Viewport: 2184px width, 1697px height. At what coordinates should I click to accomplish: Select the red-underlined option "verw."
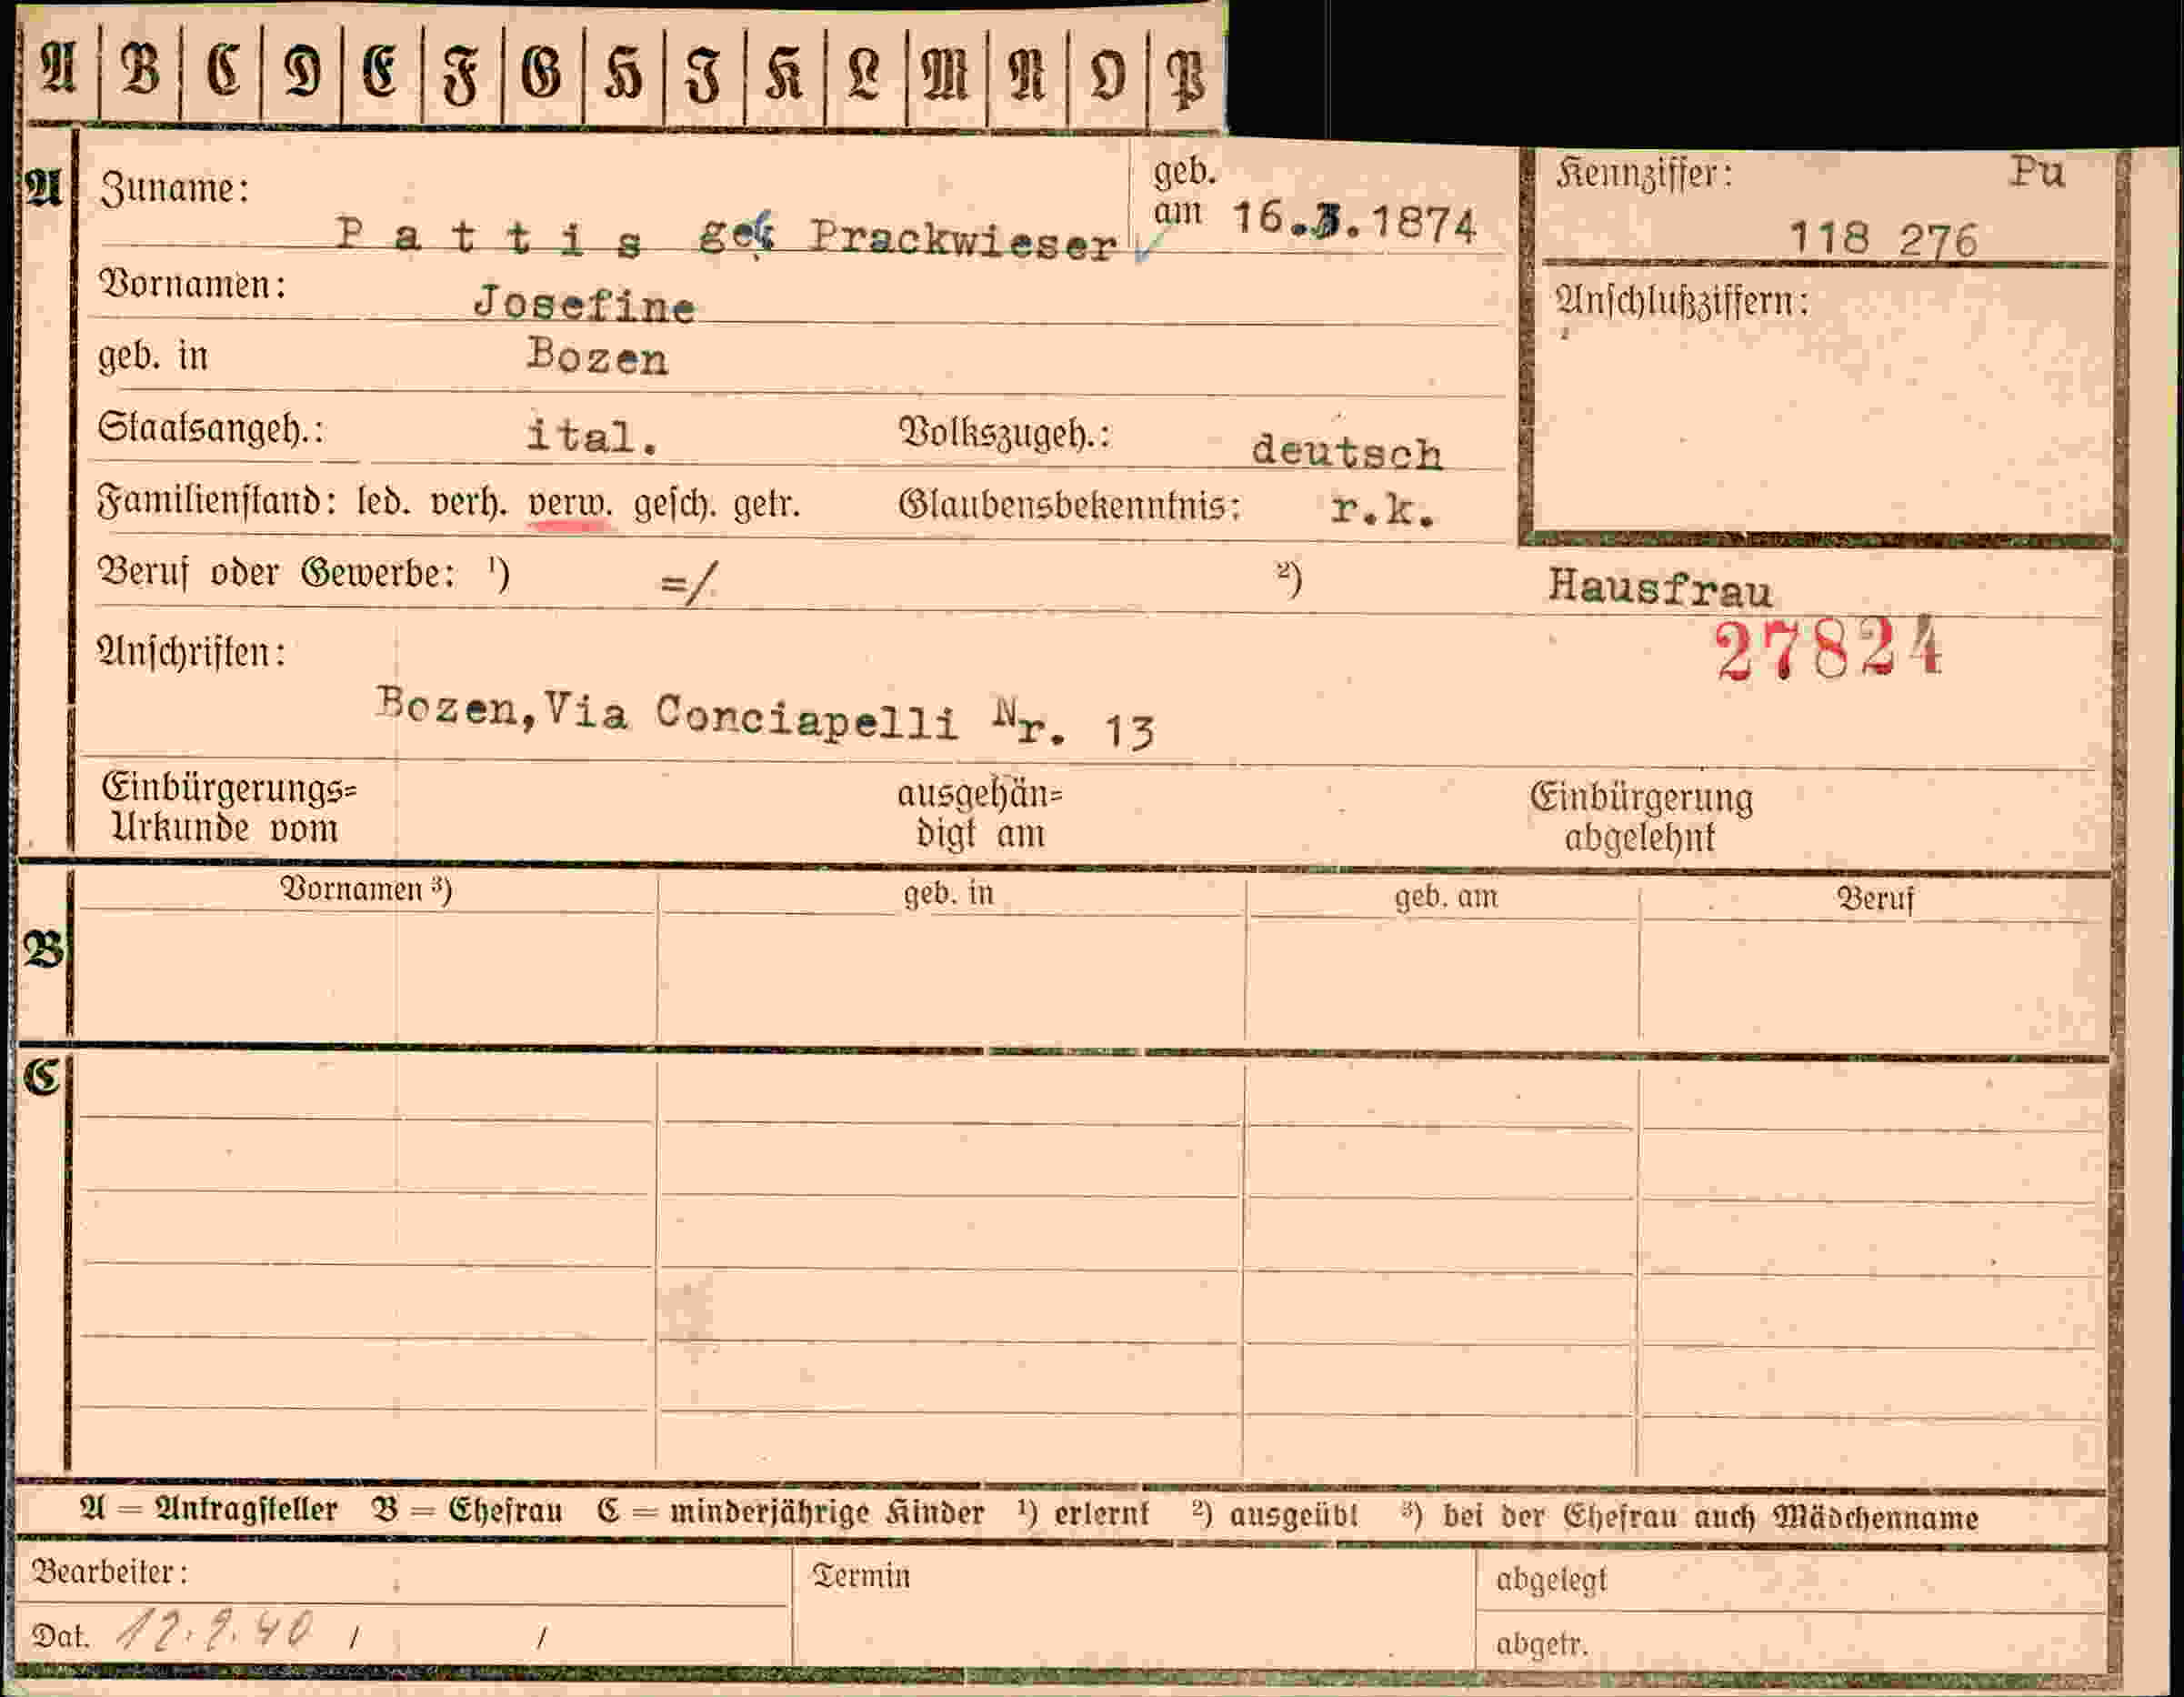pyautogui.click(x=570, y=503)
